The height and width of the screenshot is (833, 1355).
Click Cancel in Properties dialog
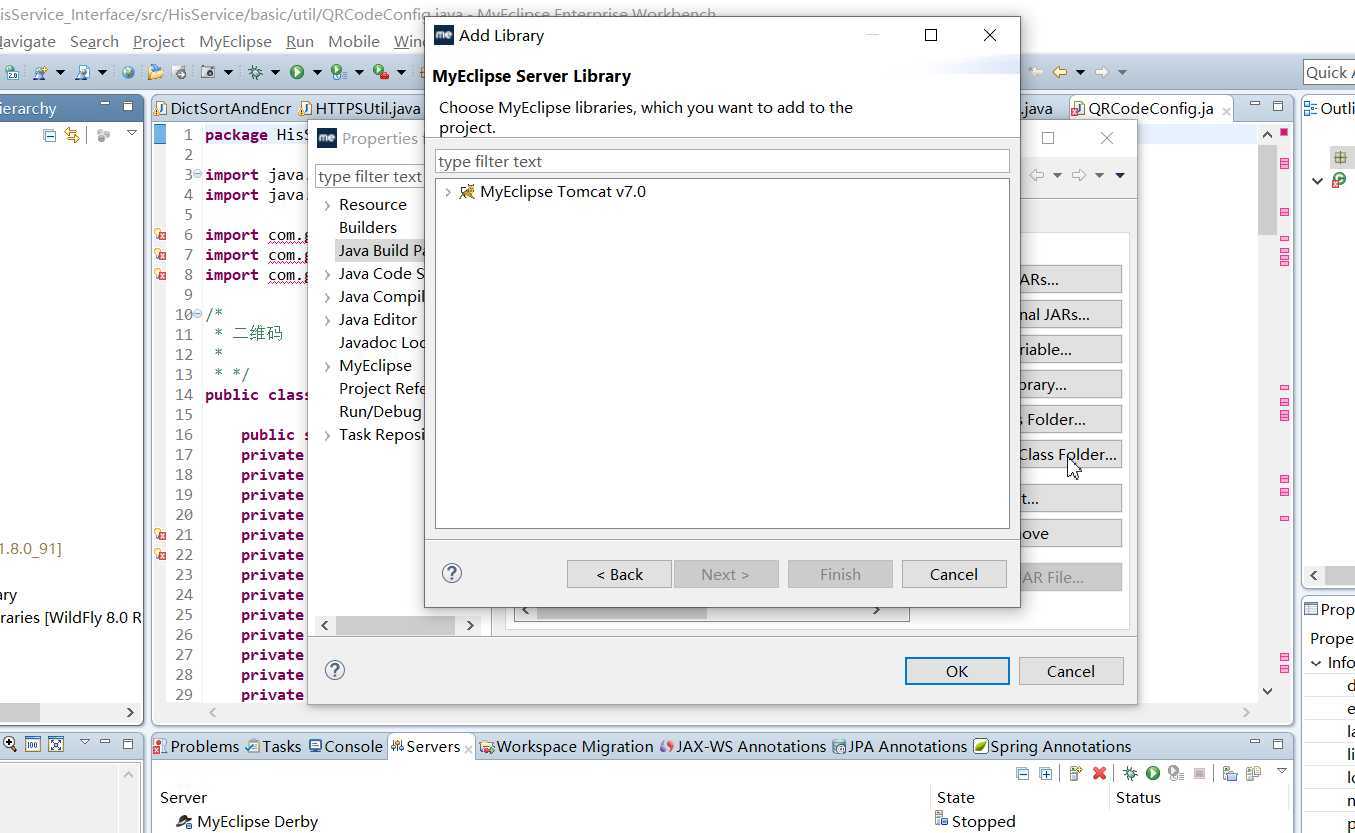coord(1070,671)
